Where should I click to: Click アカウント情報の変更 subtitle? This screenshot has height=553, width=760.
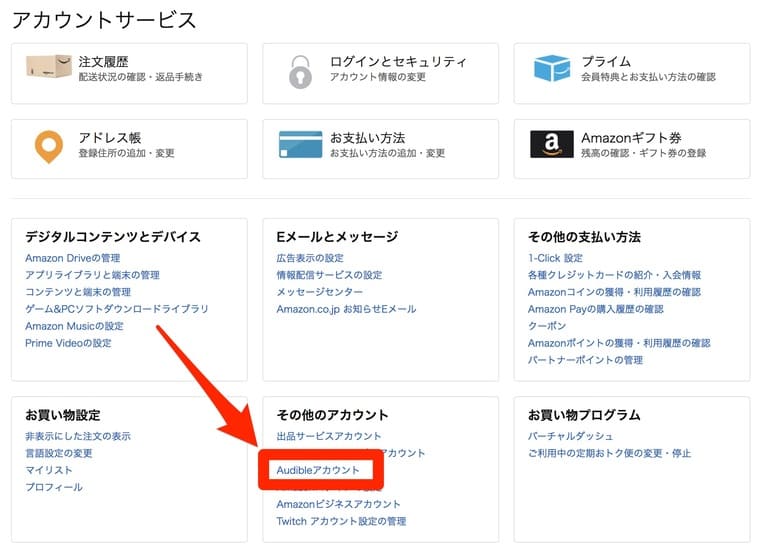tap(378, 77)
